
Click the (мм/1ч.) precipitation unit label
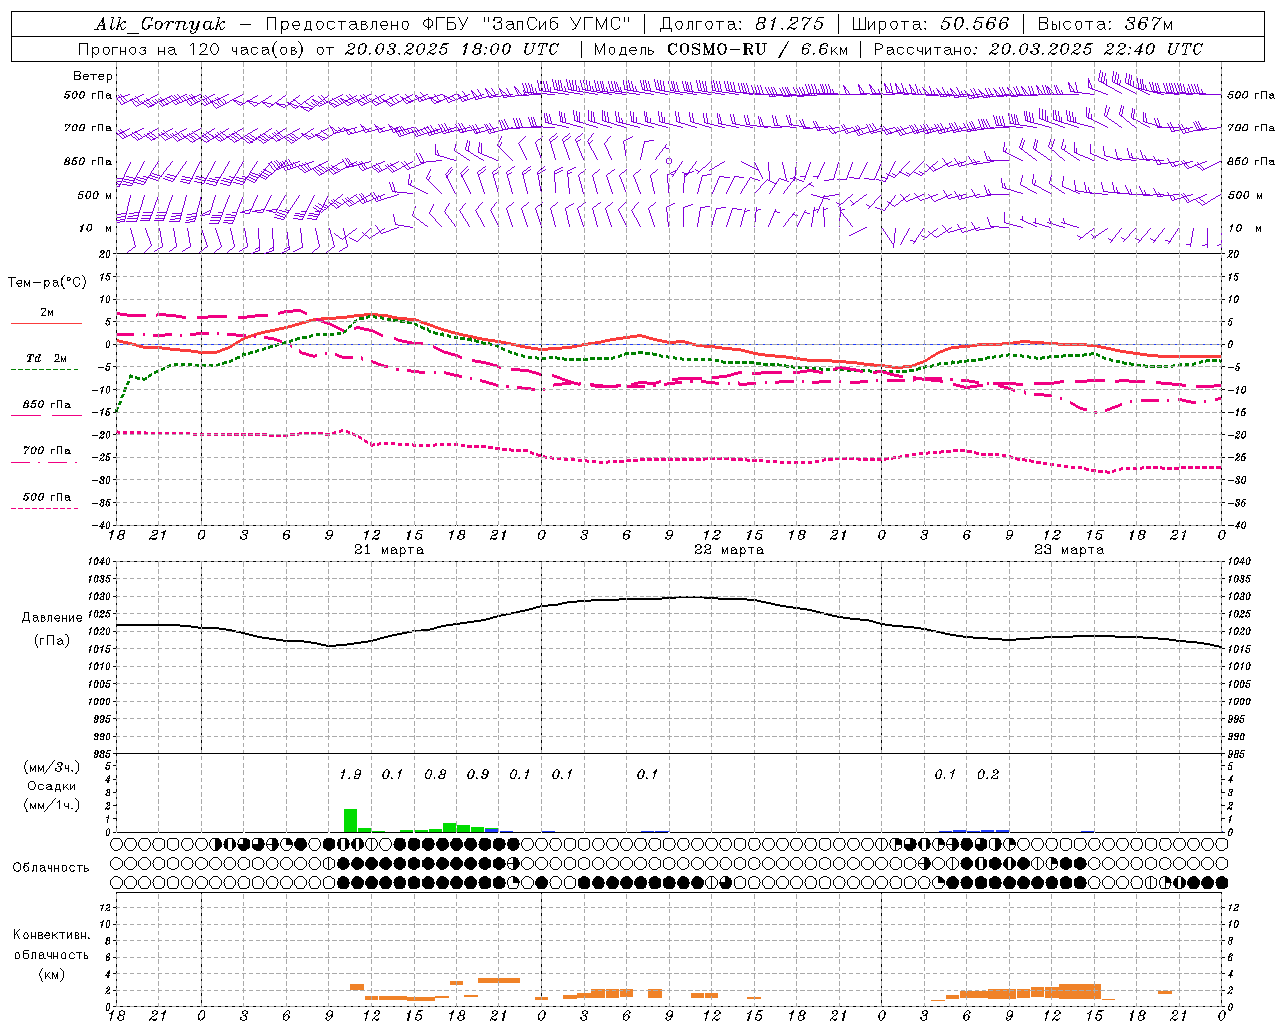point(52,805)
